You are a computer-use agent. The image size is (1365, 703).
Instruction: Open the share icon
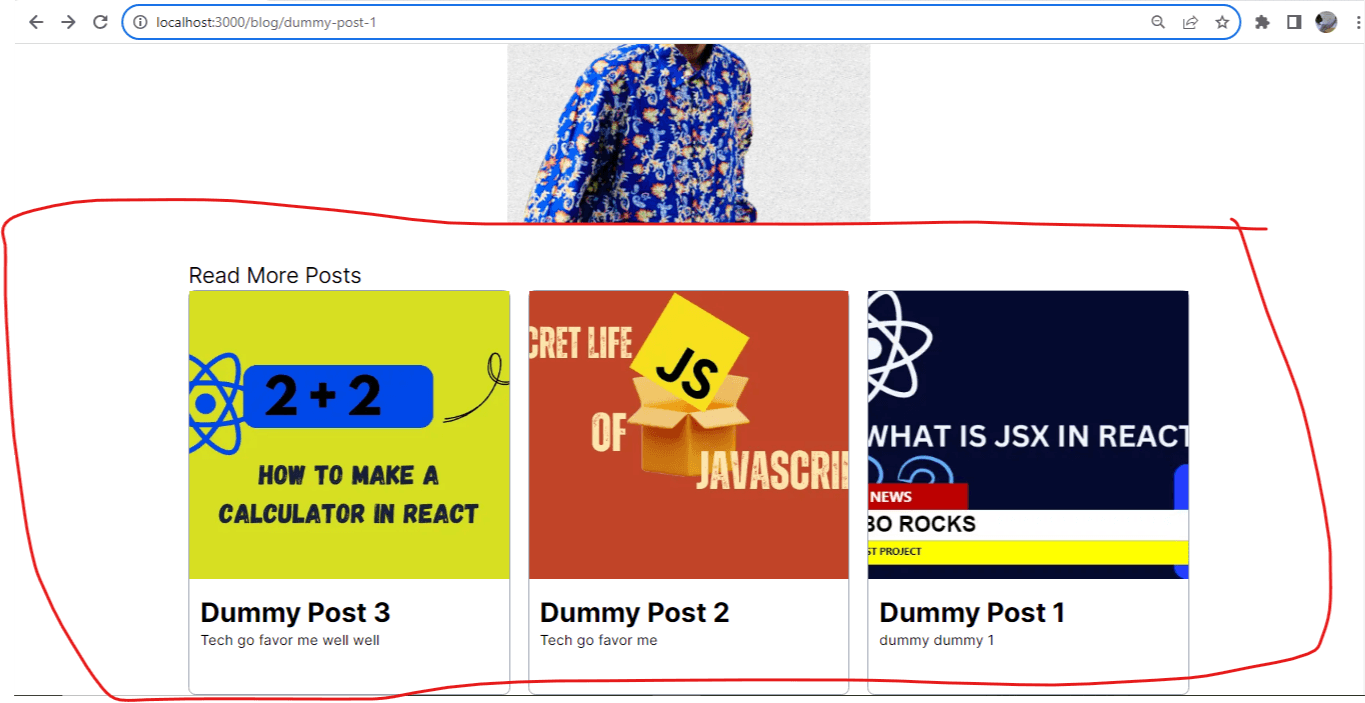click(x=1189, y=21)
